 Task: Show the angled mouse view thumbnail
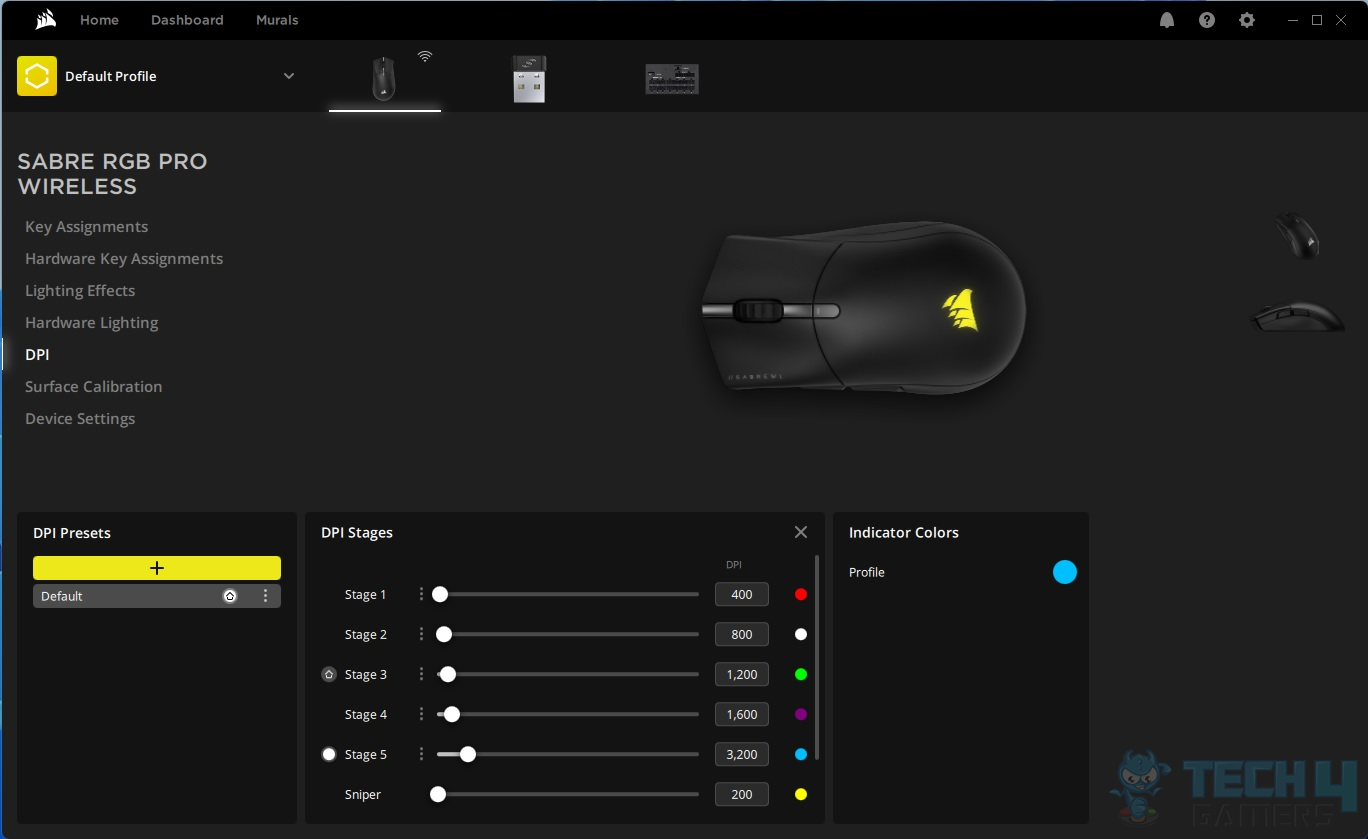click(x=1297, y=236)
